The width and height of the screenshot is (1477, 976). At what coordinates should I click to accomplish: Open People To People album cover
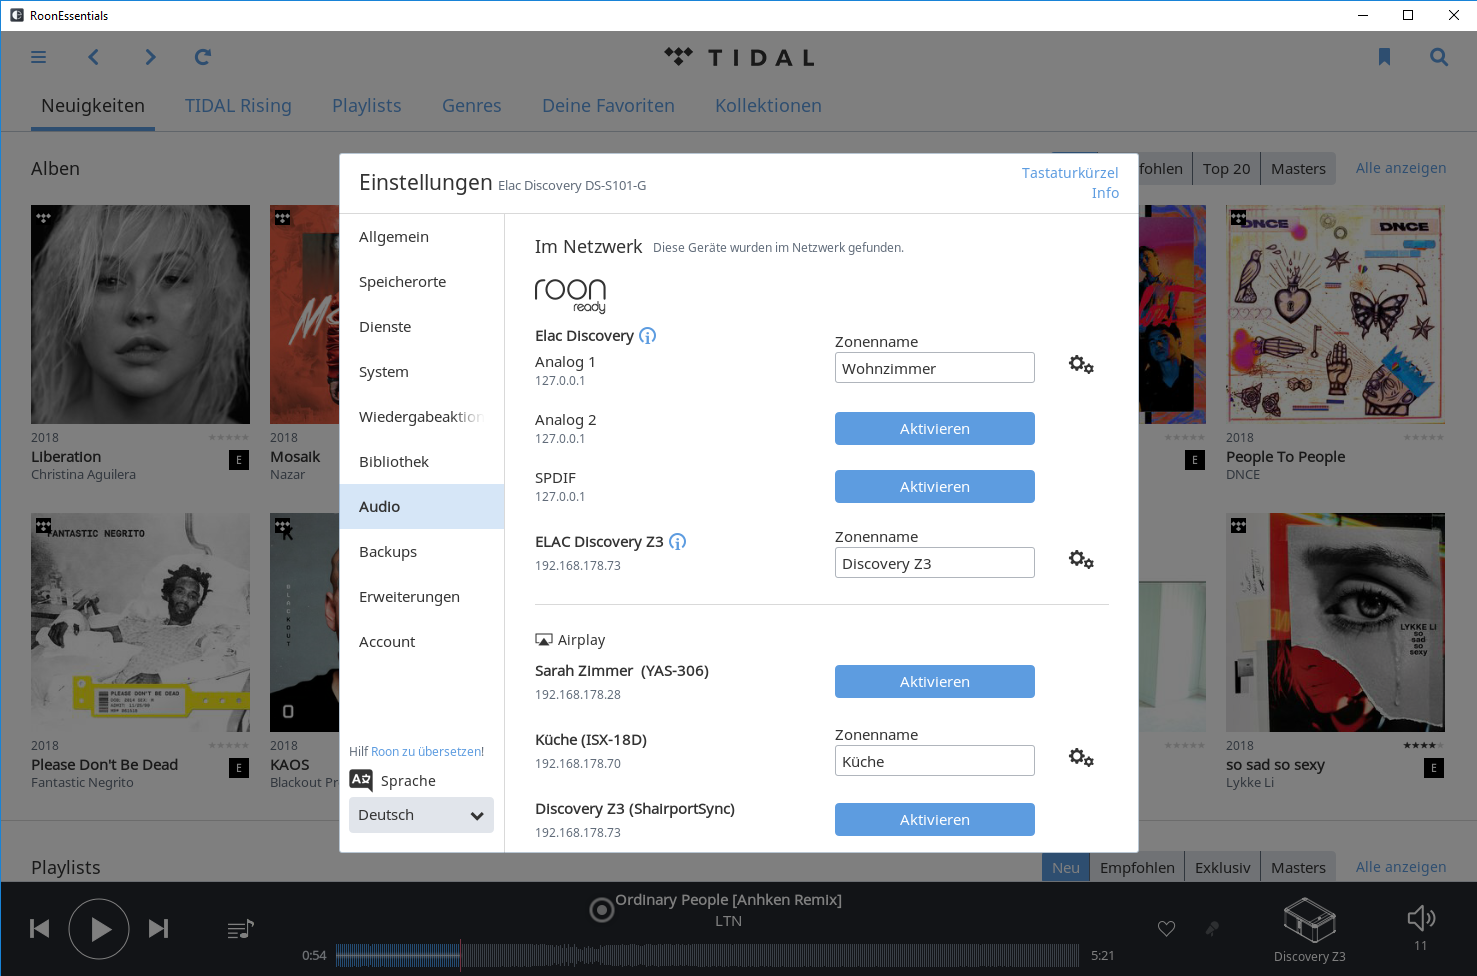click(x=1335, y=314)
